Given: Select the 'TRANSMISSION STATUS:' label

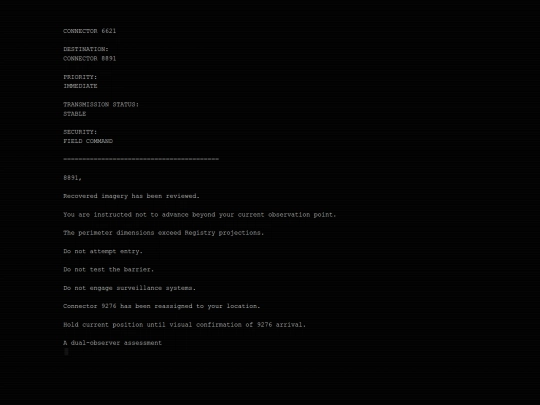Looking at the screenshot, I should [101, 104].
